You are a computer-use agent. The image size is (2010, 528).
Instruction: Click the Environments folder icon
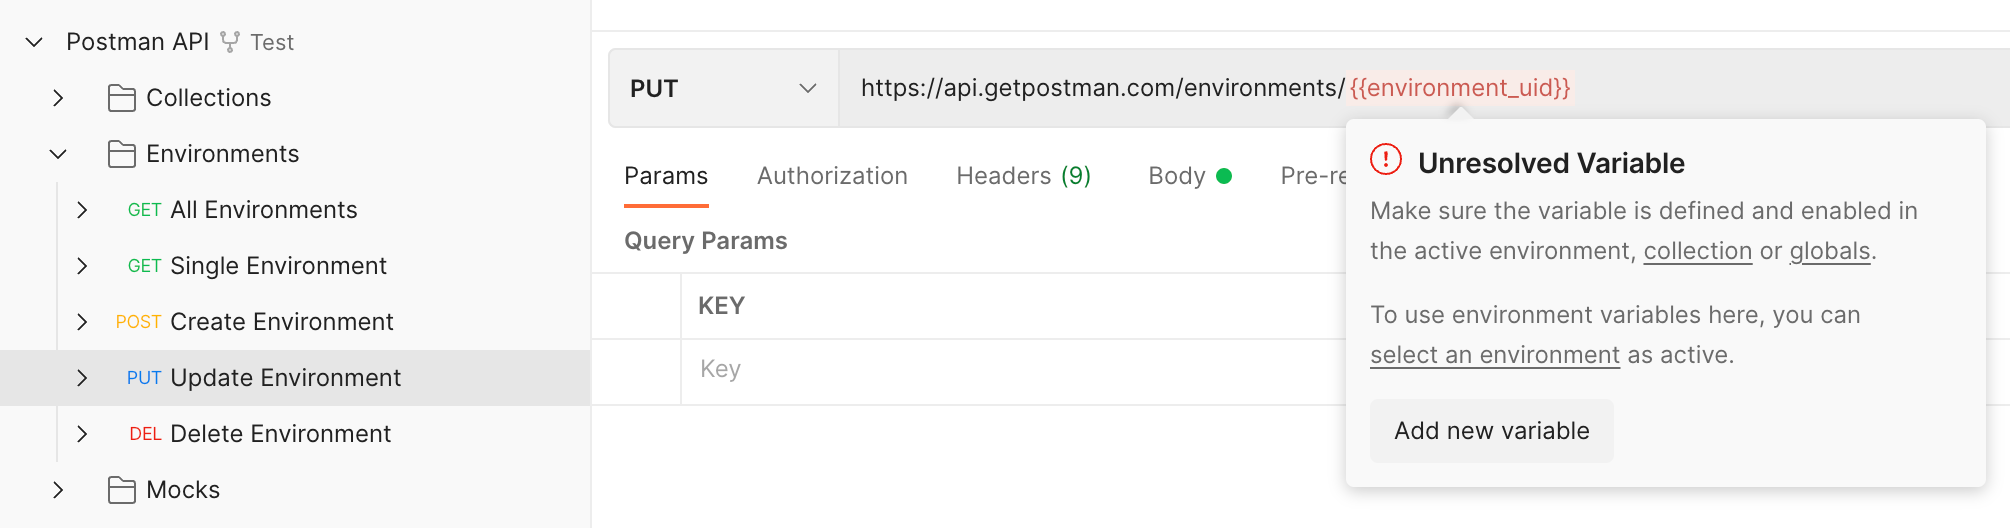(122, 154)
